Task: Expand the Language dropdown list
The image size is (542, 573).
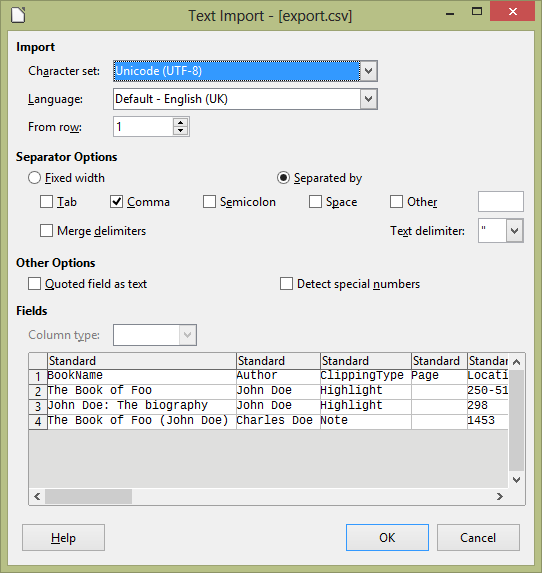Action: click(368, 99)
